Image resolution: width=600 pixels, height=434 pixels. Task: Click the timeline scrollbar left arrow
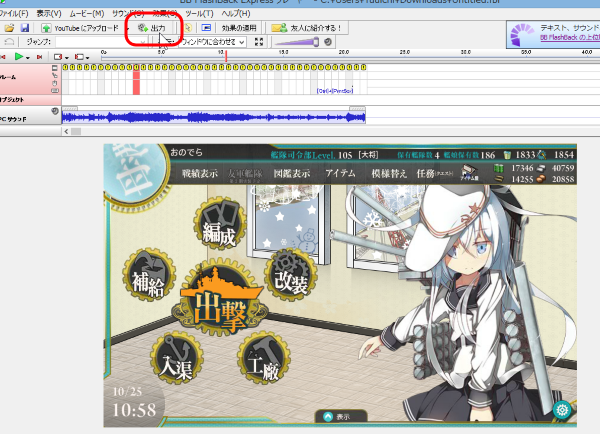coord(66,132)
